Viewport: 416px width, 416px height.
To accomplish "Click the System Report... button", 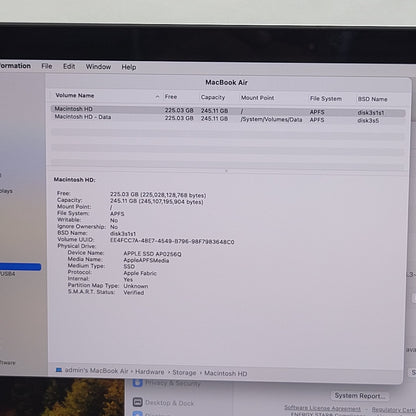I will (x=359, y=396).
